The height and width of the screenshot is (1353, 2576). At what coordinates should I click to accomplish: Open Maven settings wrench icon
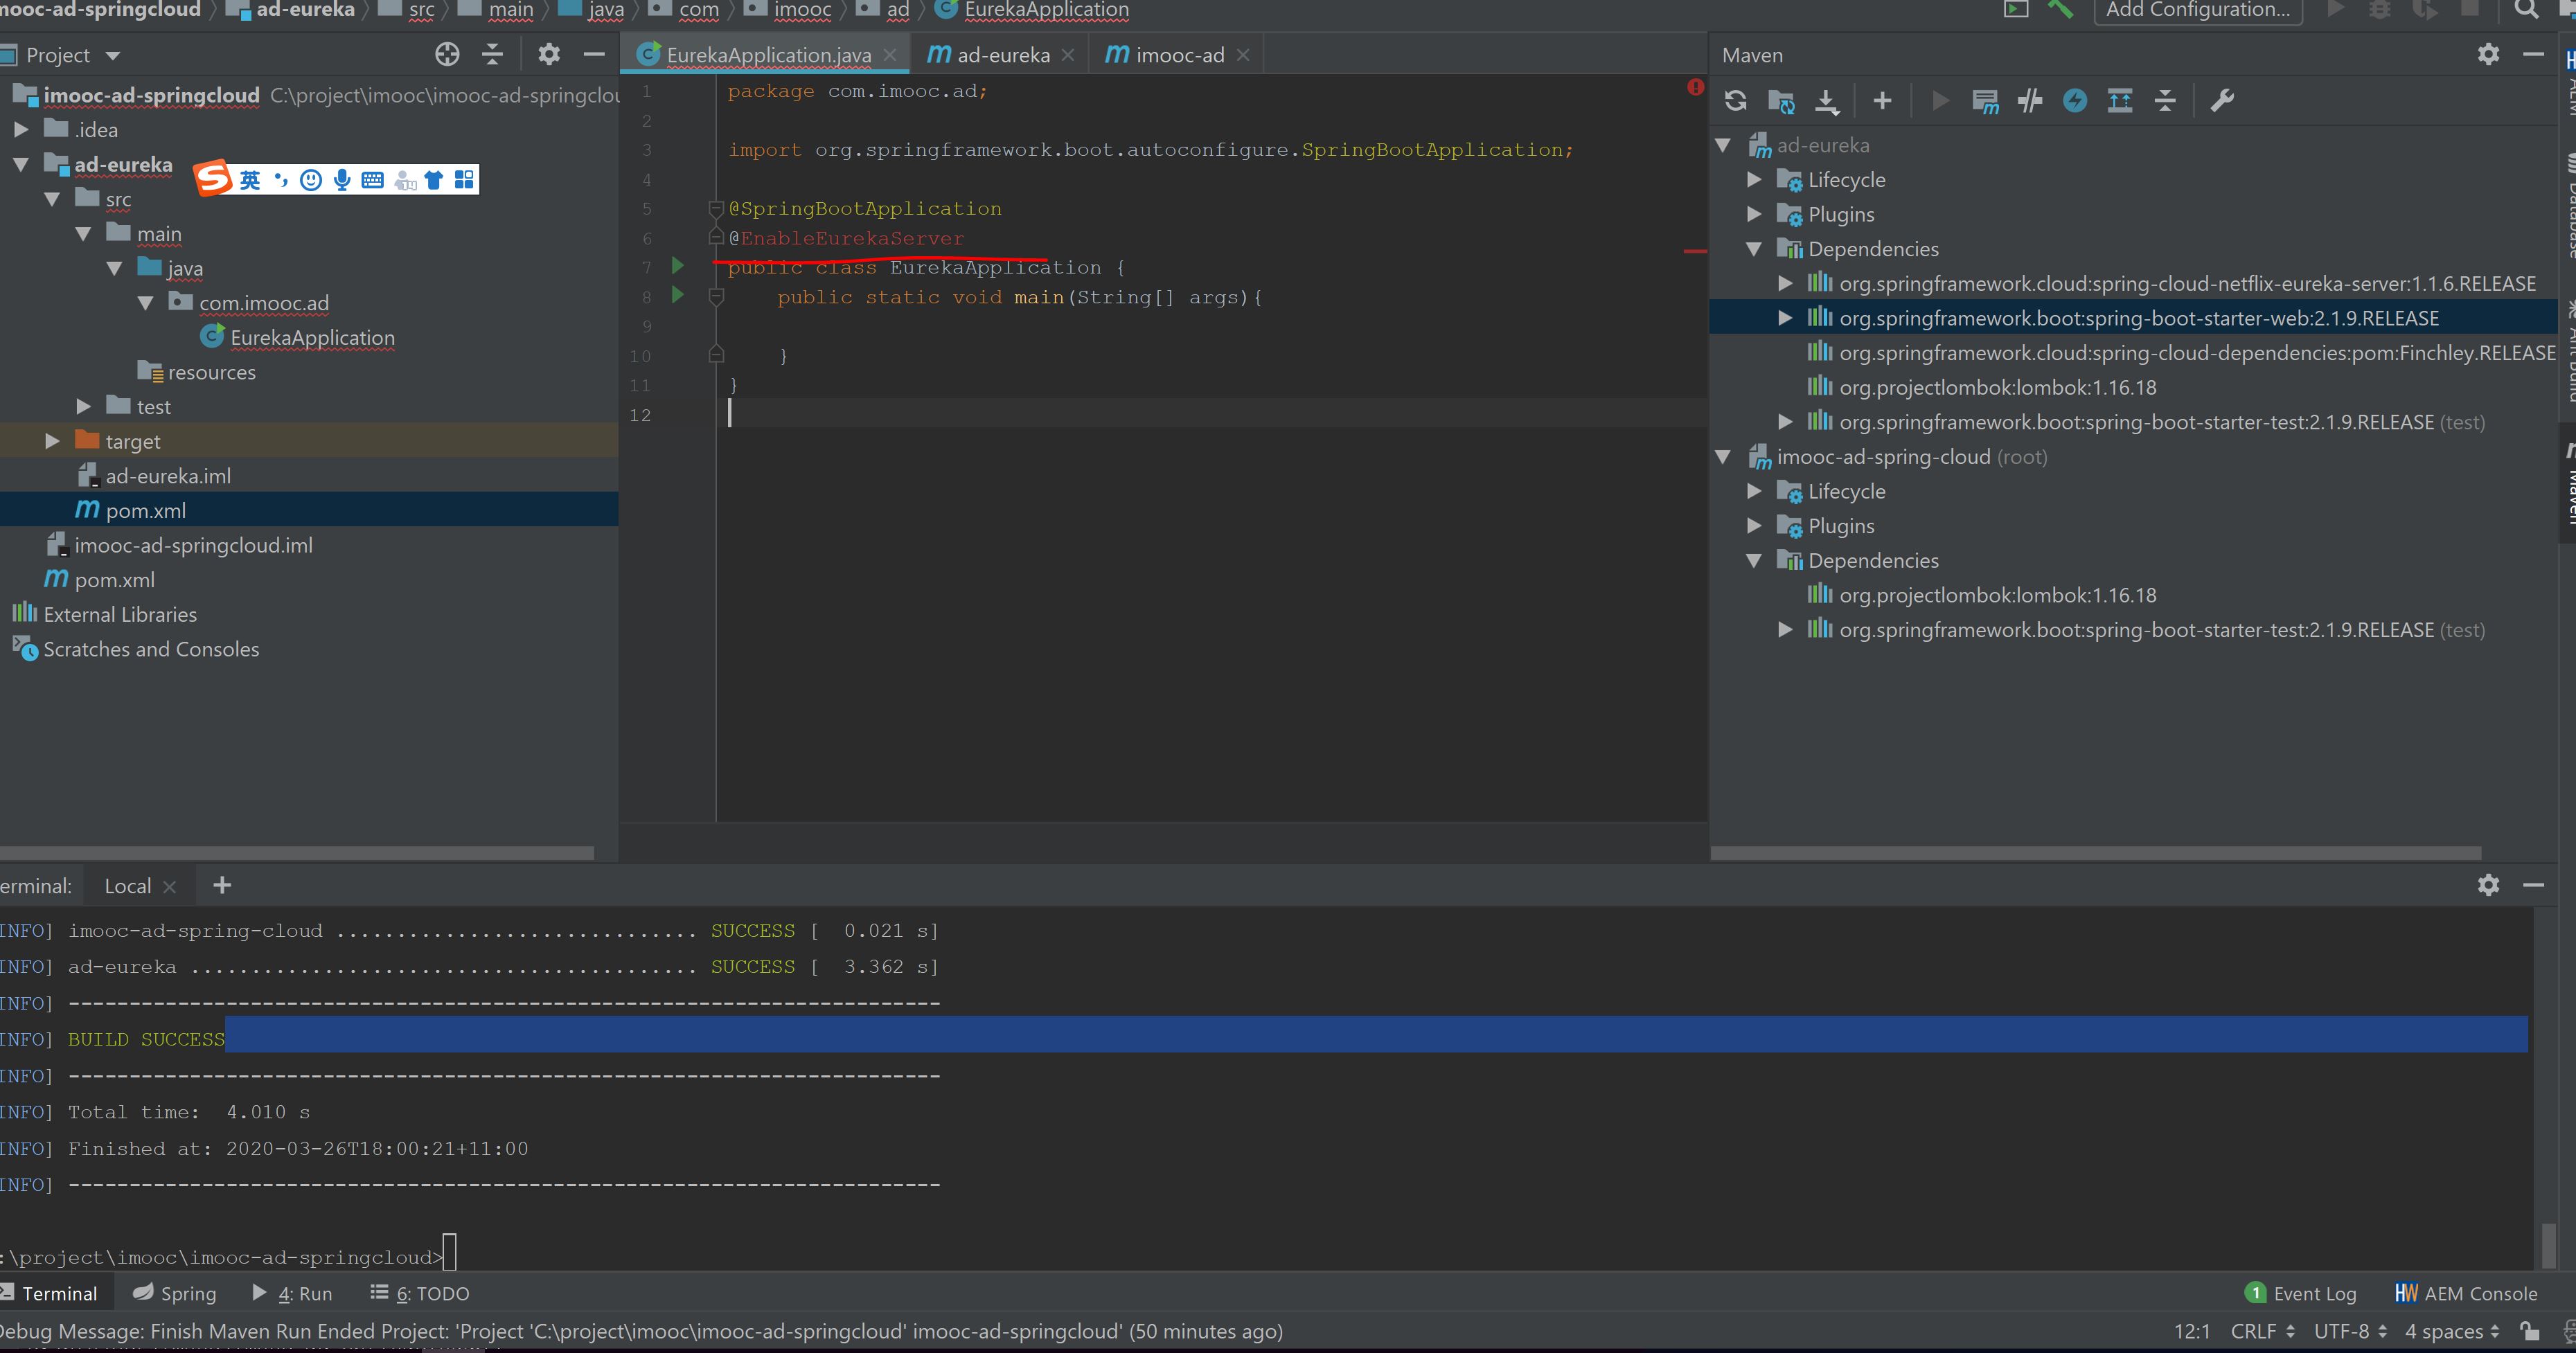tap(2222, 101)
